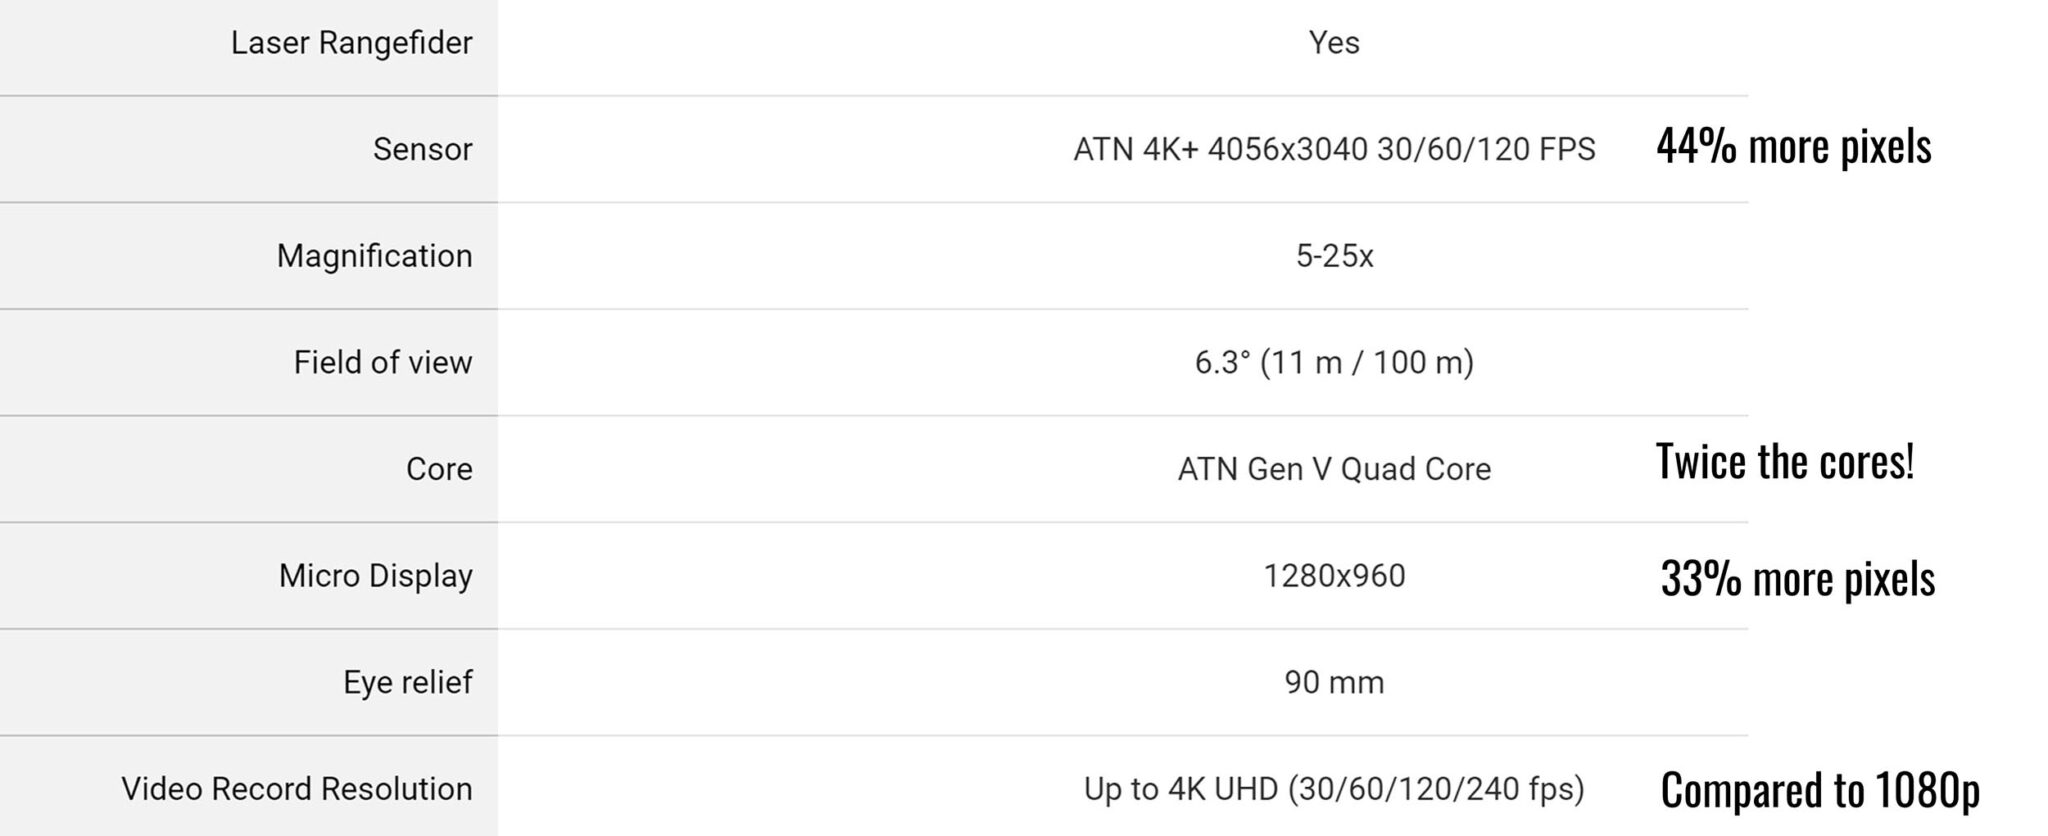
Task: Select the Sensor row label
Action: (422, 149)
